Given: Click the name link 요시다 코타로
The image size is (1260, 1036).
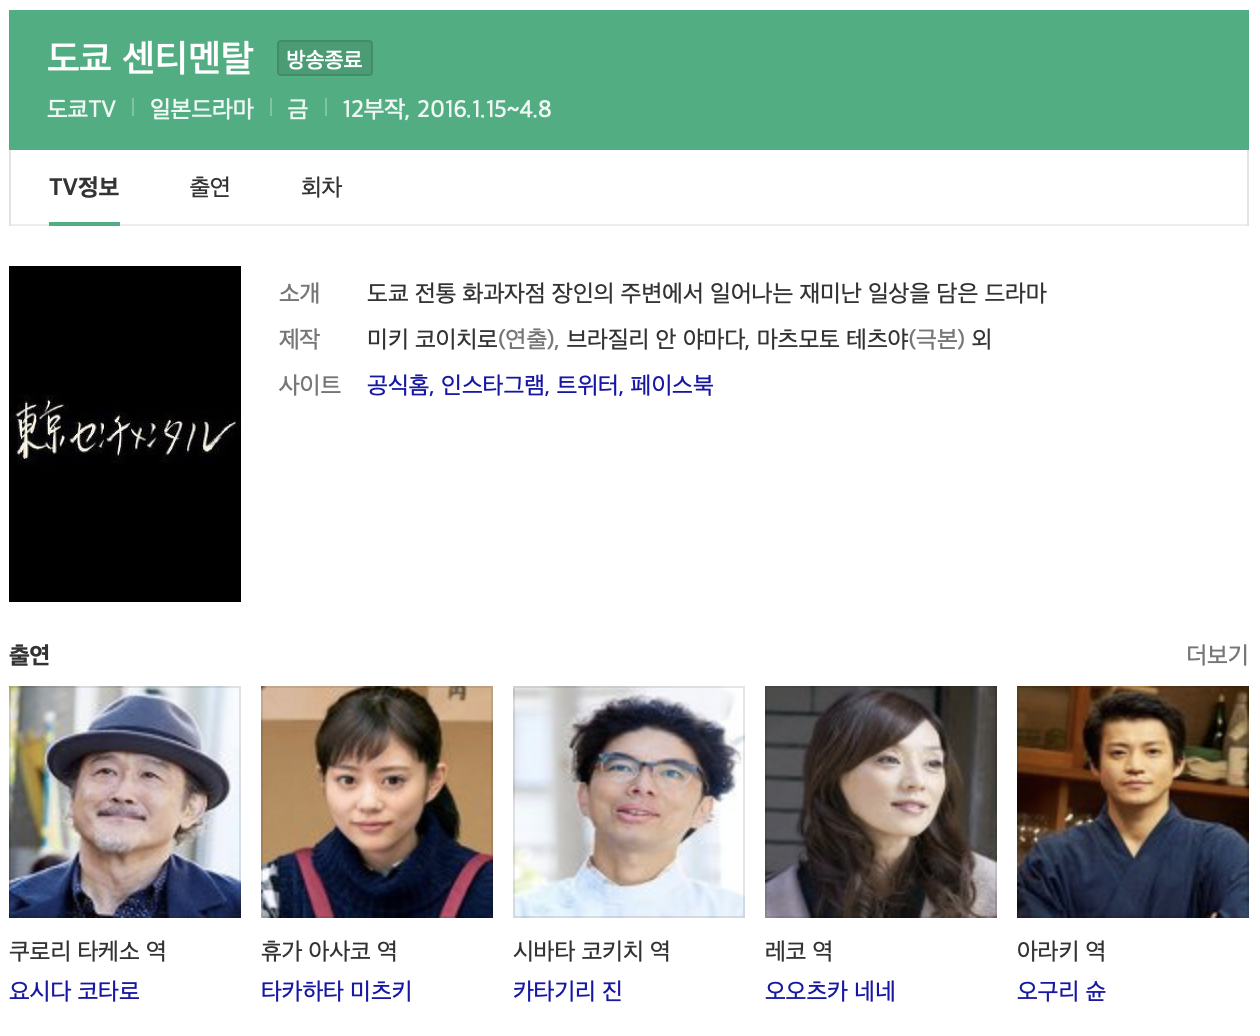Looking at the screenshot, I should tap(75, 991).
